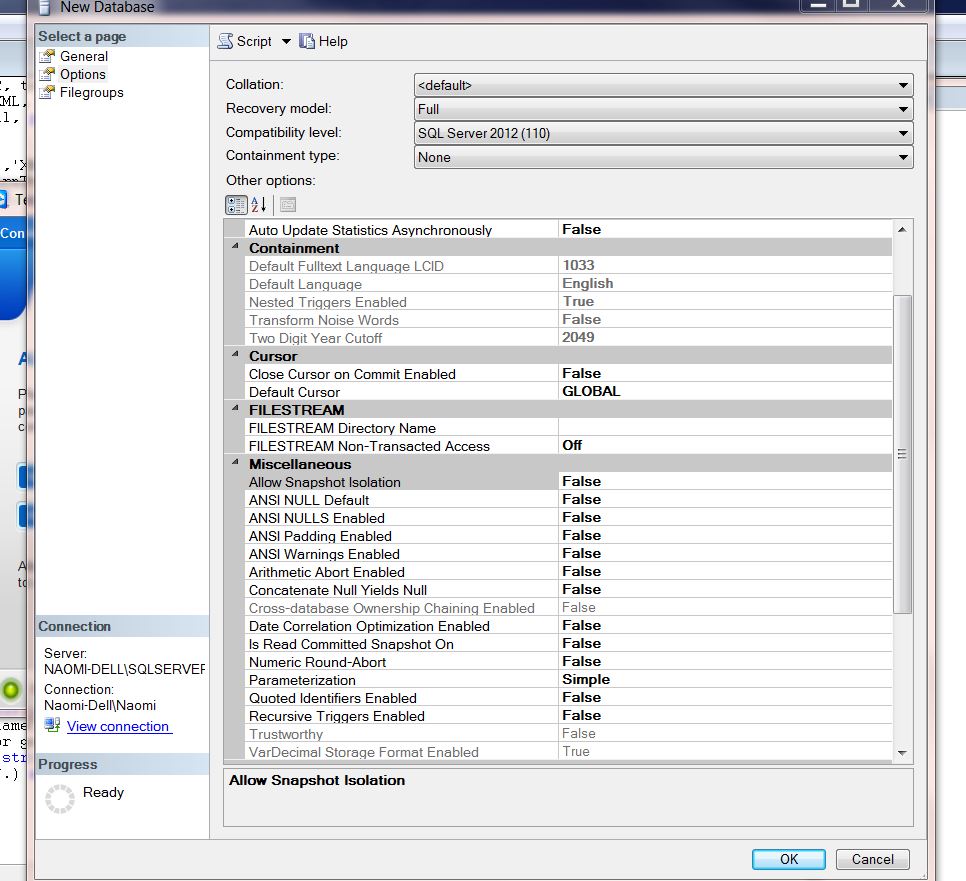Select the Allow Snapshot Isolation row
Screen dimensions: 966x881
click(x=570, y=482)
